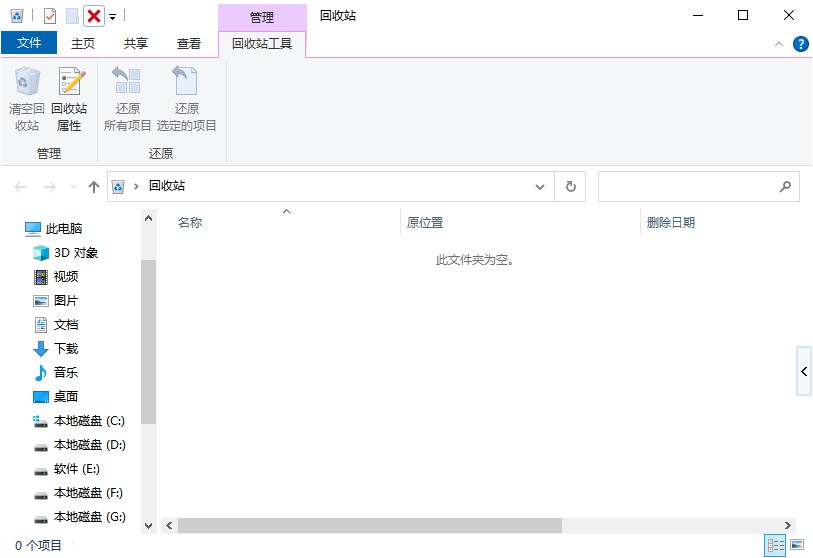Viewport: 813px width, 558px height.
Task: Sort by 删除日期 column header
Action: tap(670, 222)
